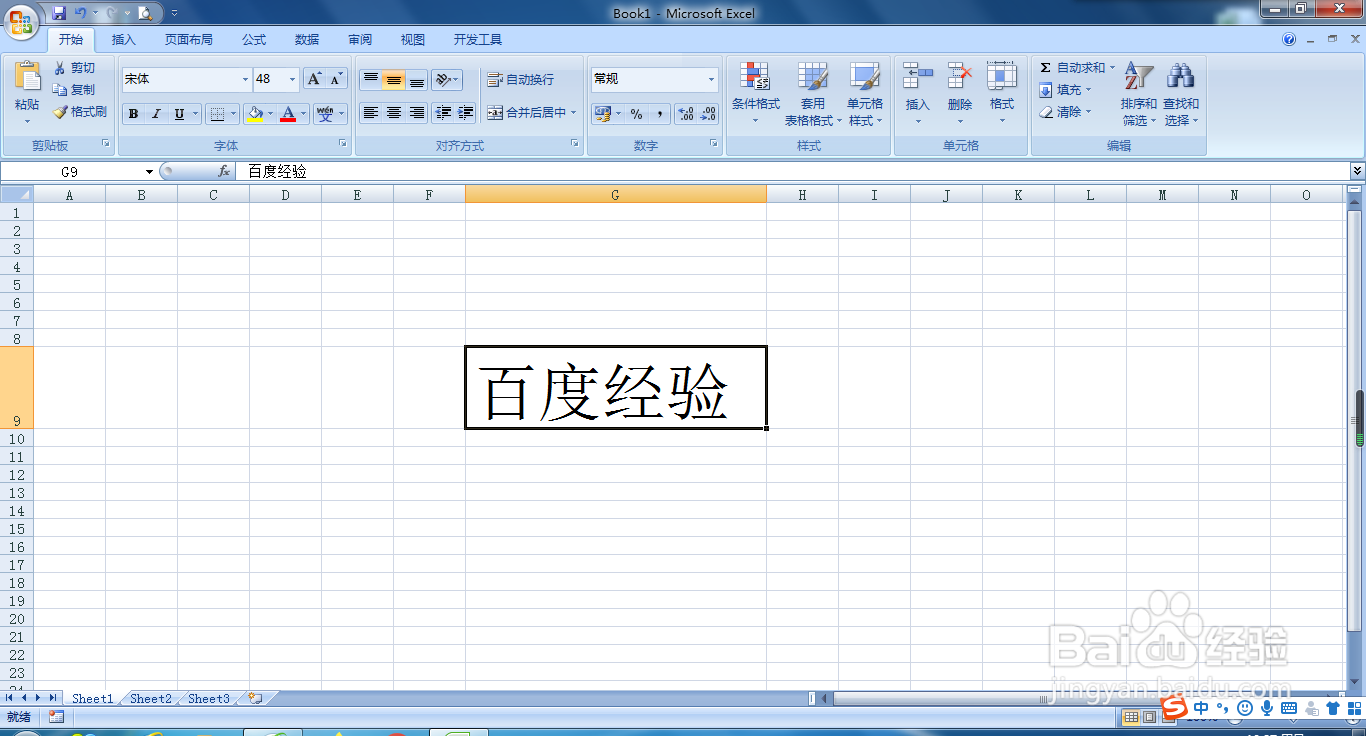The height and width of the screenshot is (736, 1366).
Task: Enable 自动换行 wrap text
Action: [x=520, y=79]
